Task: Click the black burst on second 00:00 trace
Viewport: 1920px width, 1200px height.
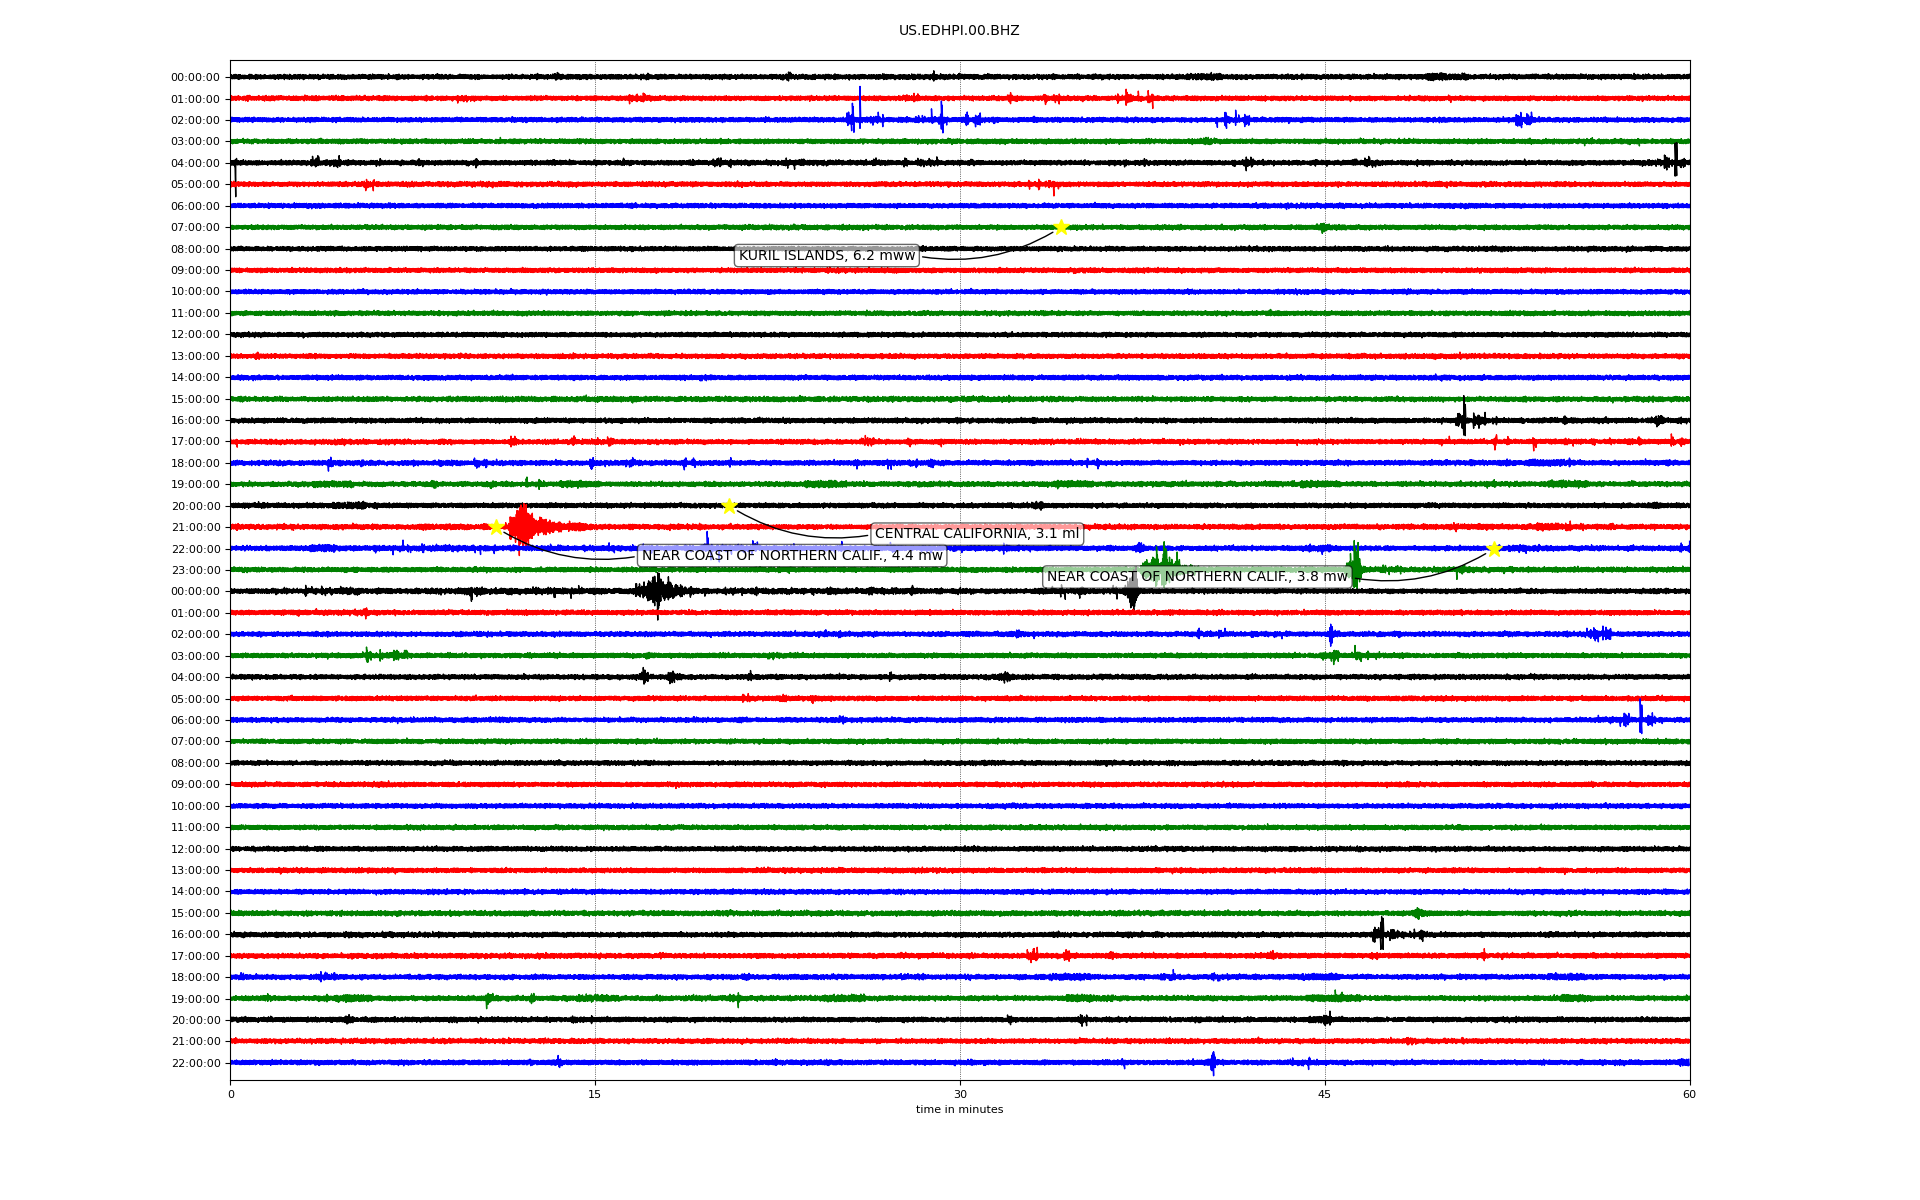Action: (x=657, y=591)
